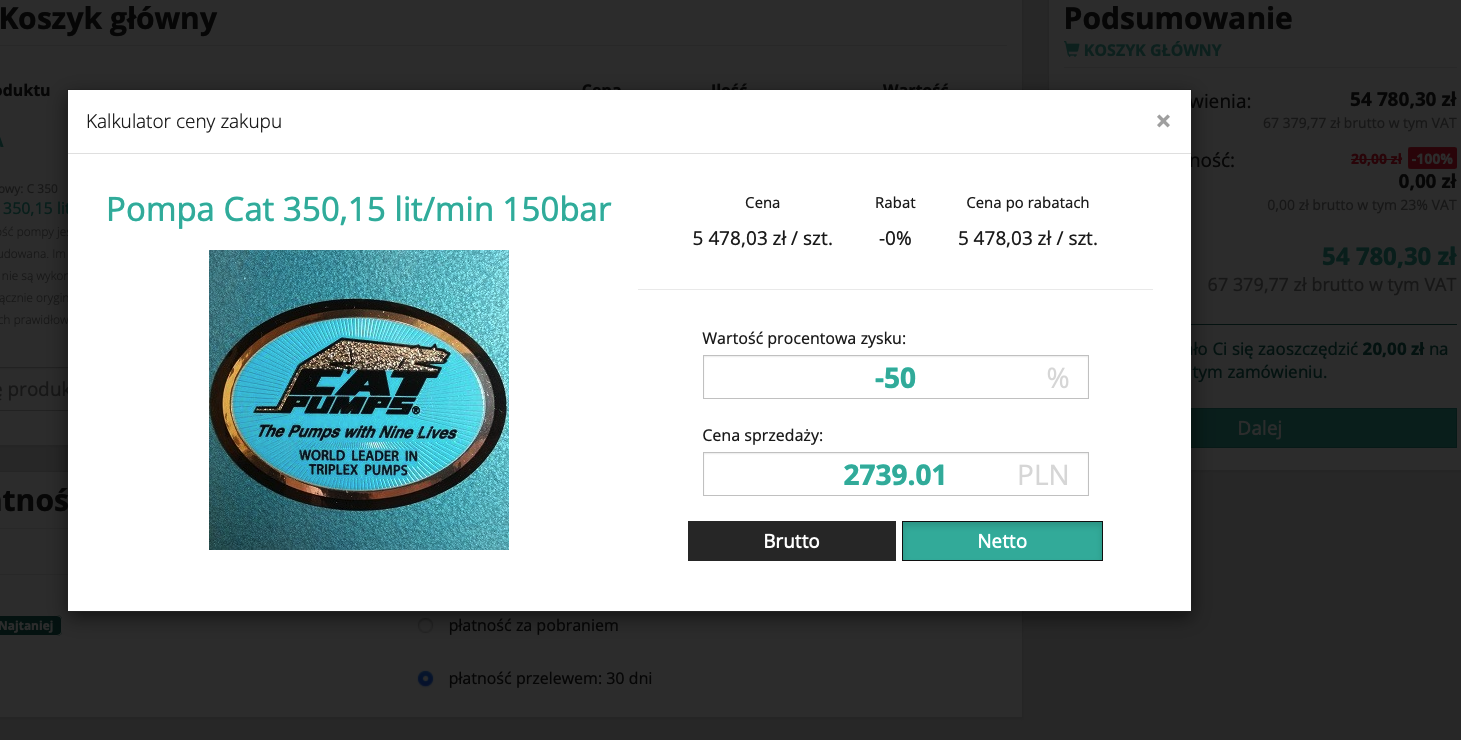The image size is (1461, 740).
Task: Click the Kalkulator ceny zakupu header title
Action: (184, 122)
